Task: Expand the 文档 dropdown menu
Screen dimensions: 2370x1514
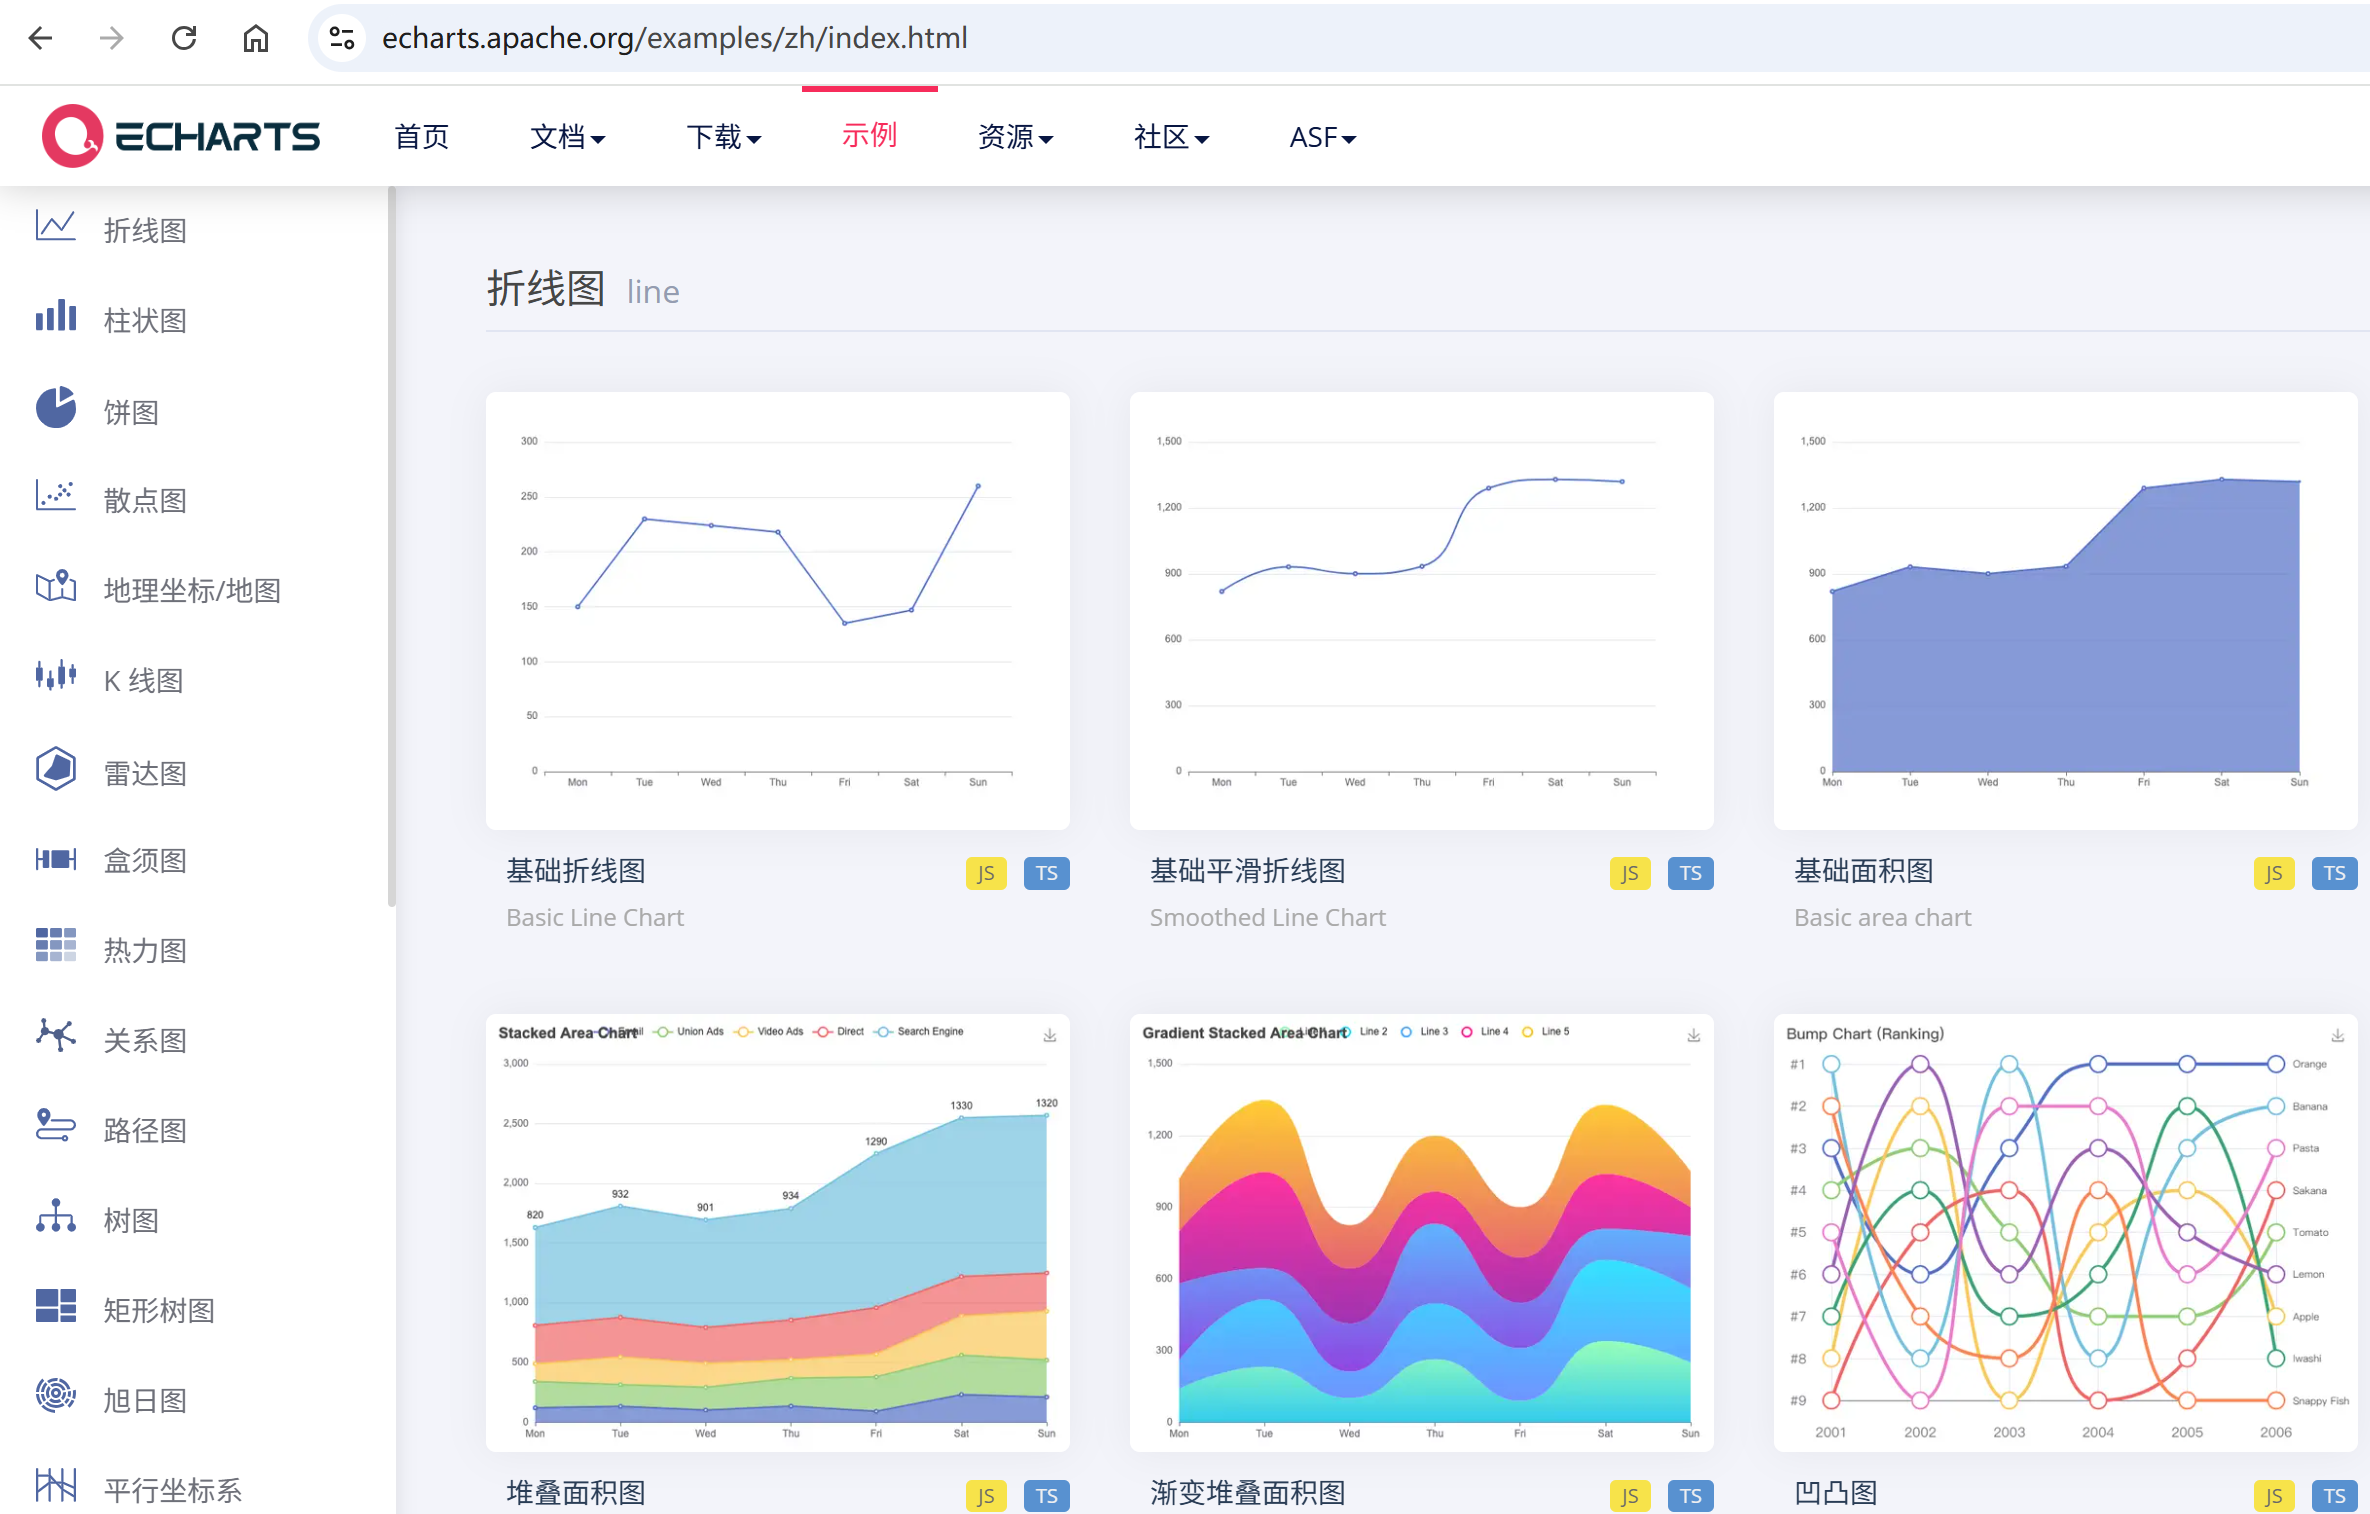Action: coord(567,137)
